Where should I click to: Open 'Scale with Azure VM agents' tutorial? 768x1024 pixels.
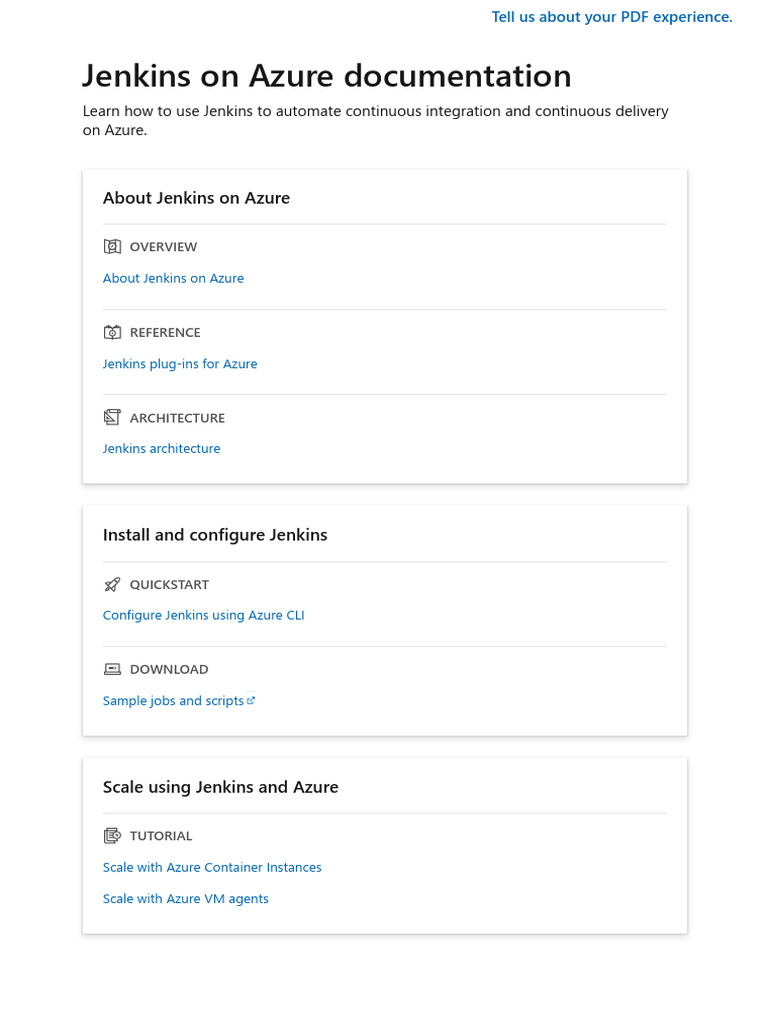pyautogui.click(x=185, y=899)
